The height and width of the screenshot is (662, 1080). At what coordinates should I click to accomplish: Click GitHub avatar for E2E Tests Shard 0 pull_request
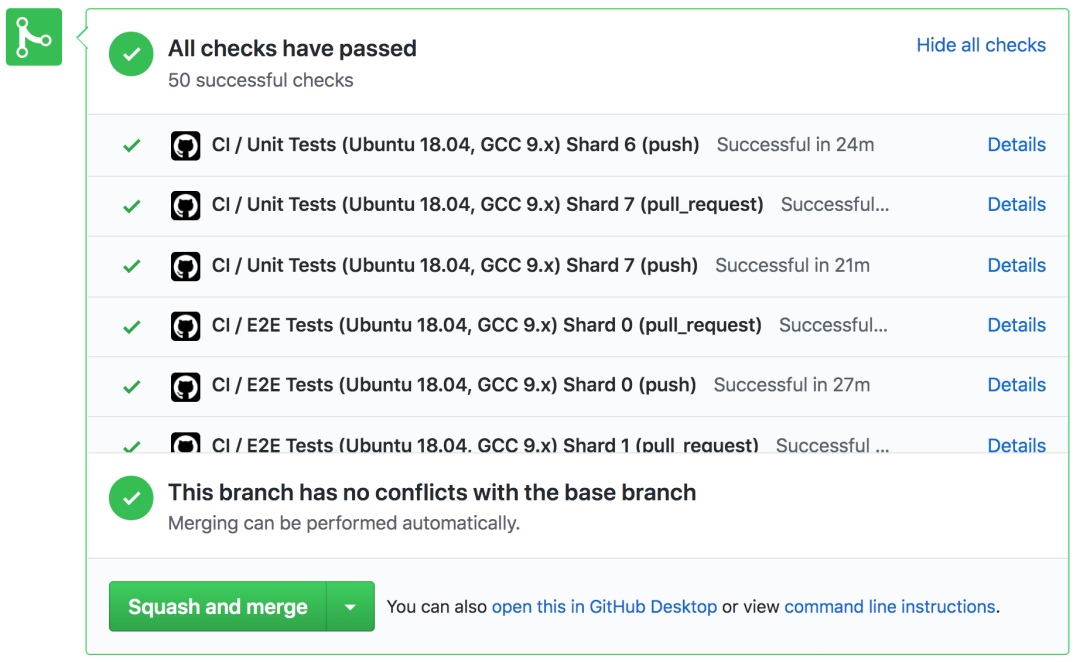185,326
